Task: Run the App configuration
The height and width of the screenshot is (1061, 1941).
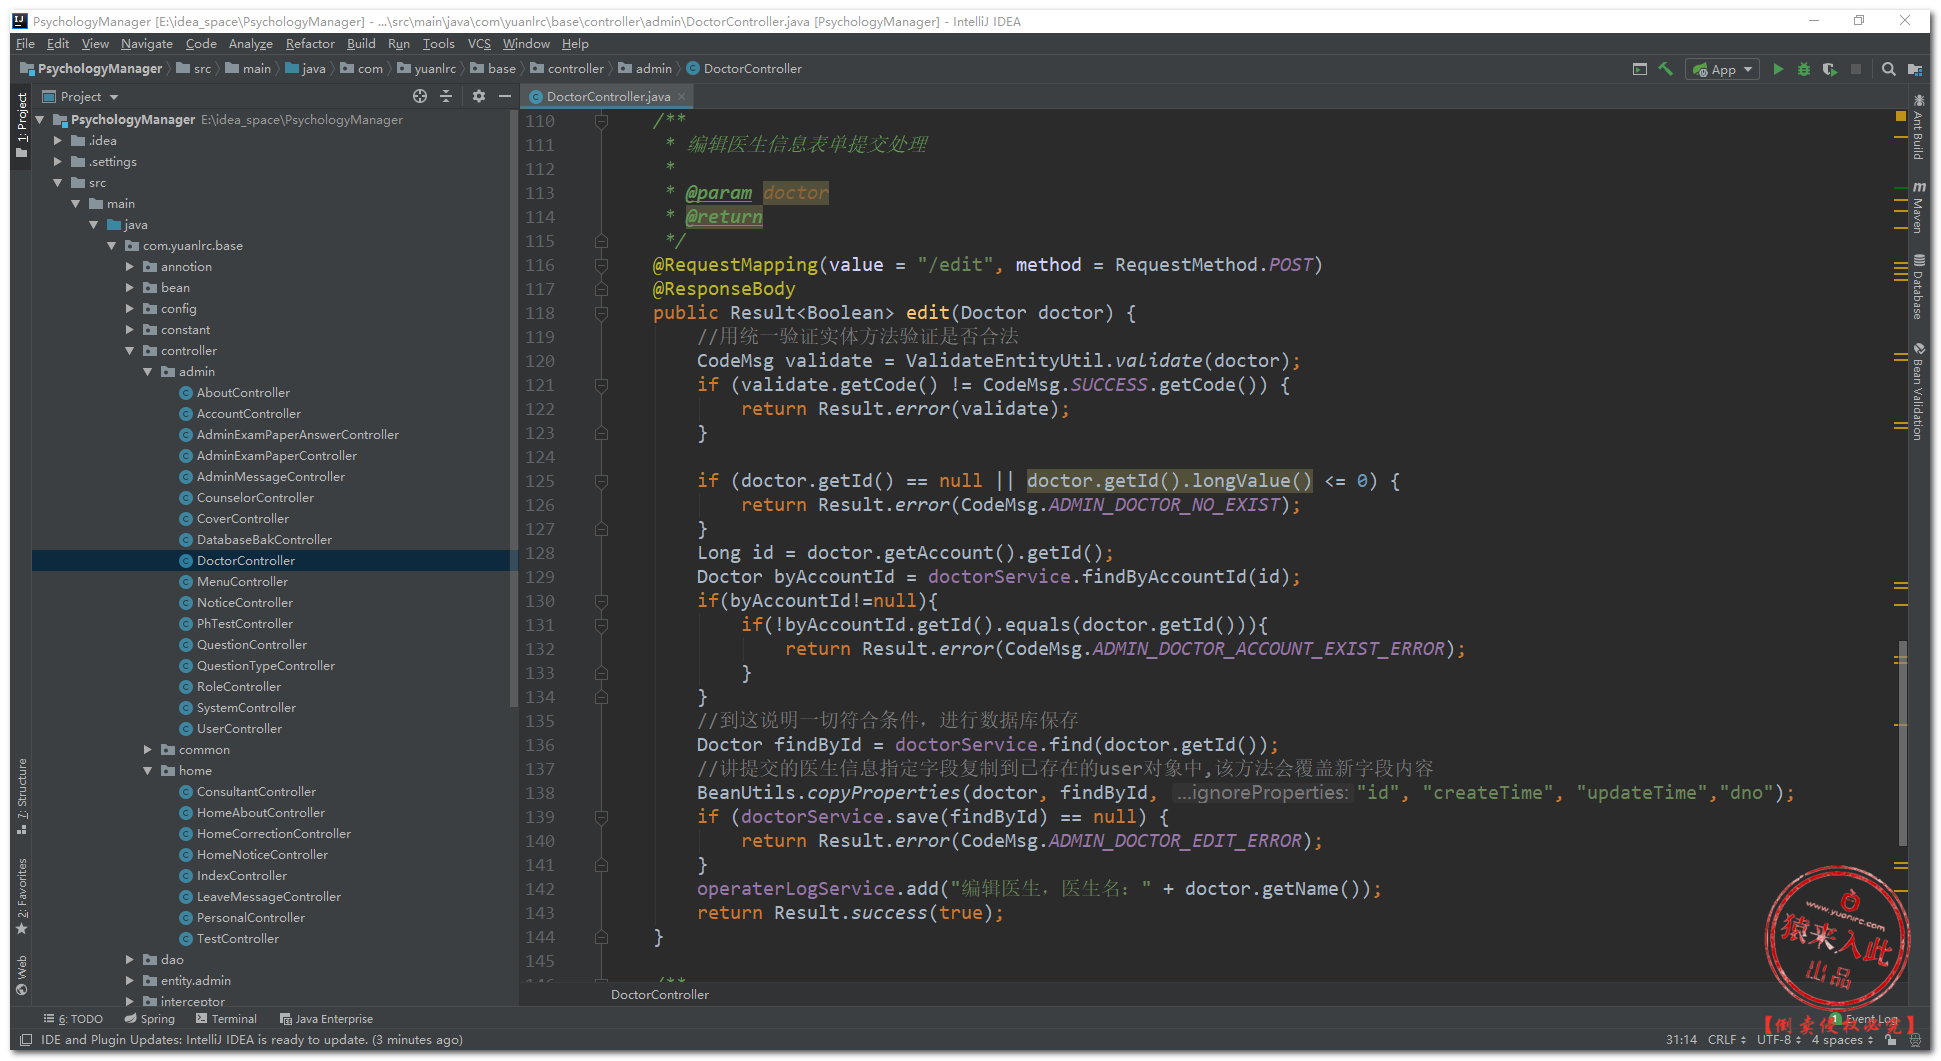Action: click(1777, 69)
